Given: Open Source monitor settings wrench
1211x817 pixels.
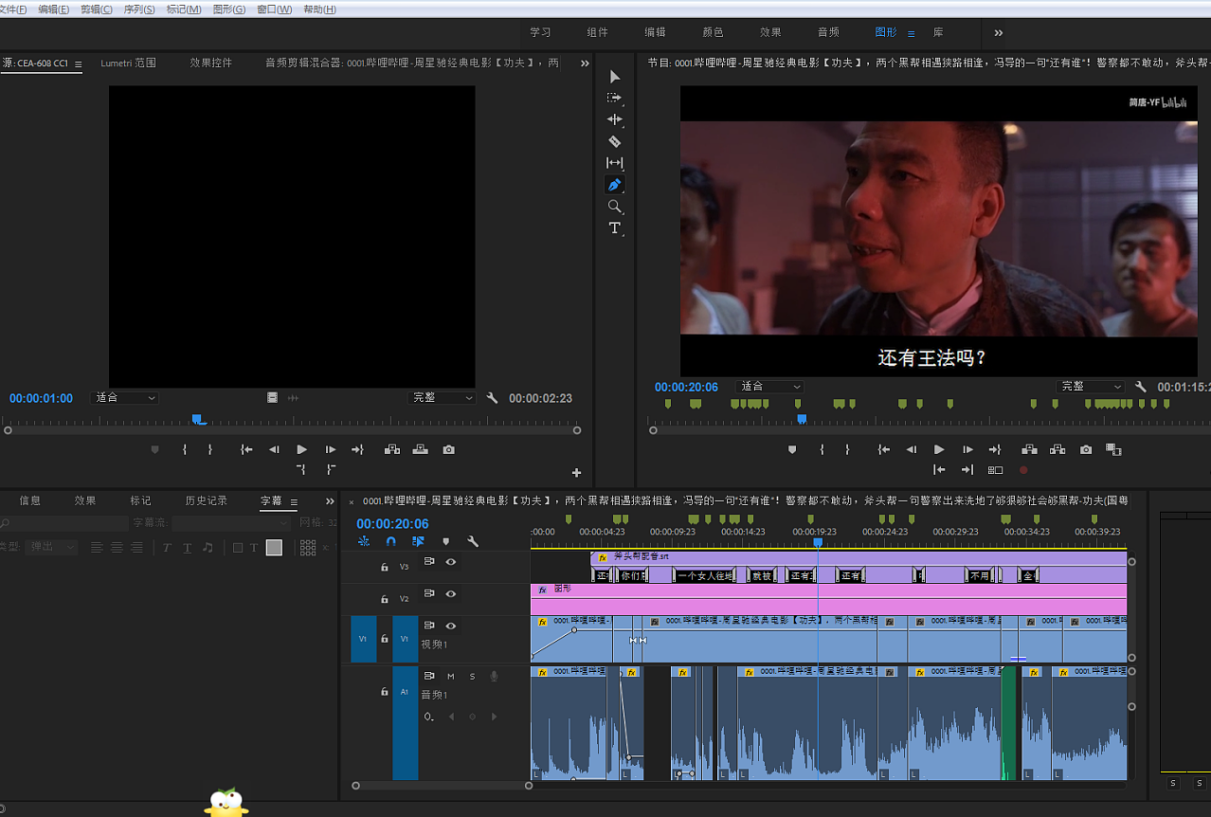Looking at the screenshot, I should 492,398.
